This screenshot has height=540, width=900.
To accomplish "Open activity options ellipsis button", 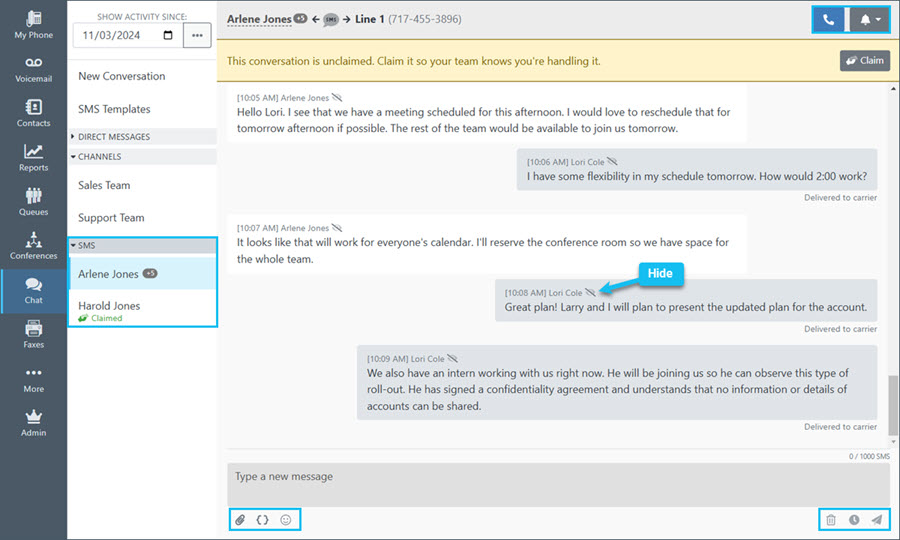I will click(197, 35).
